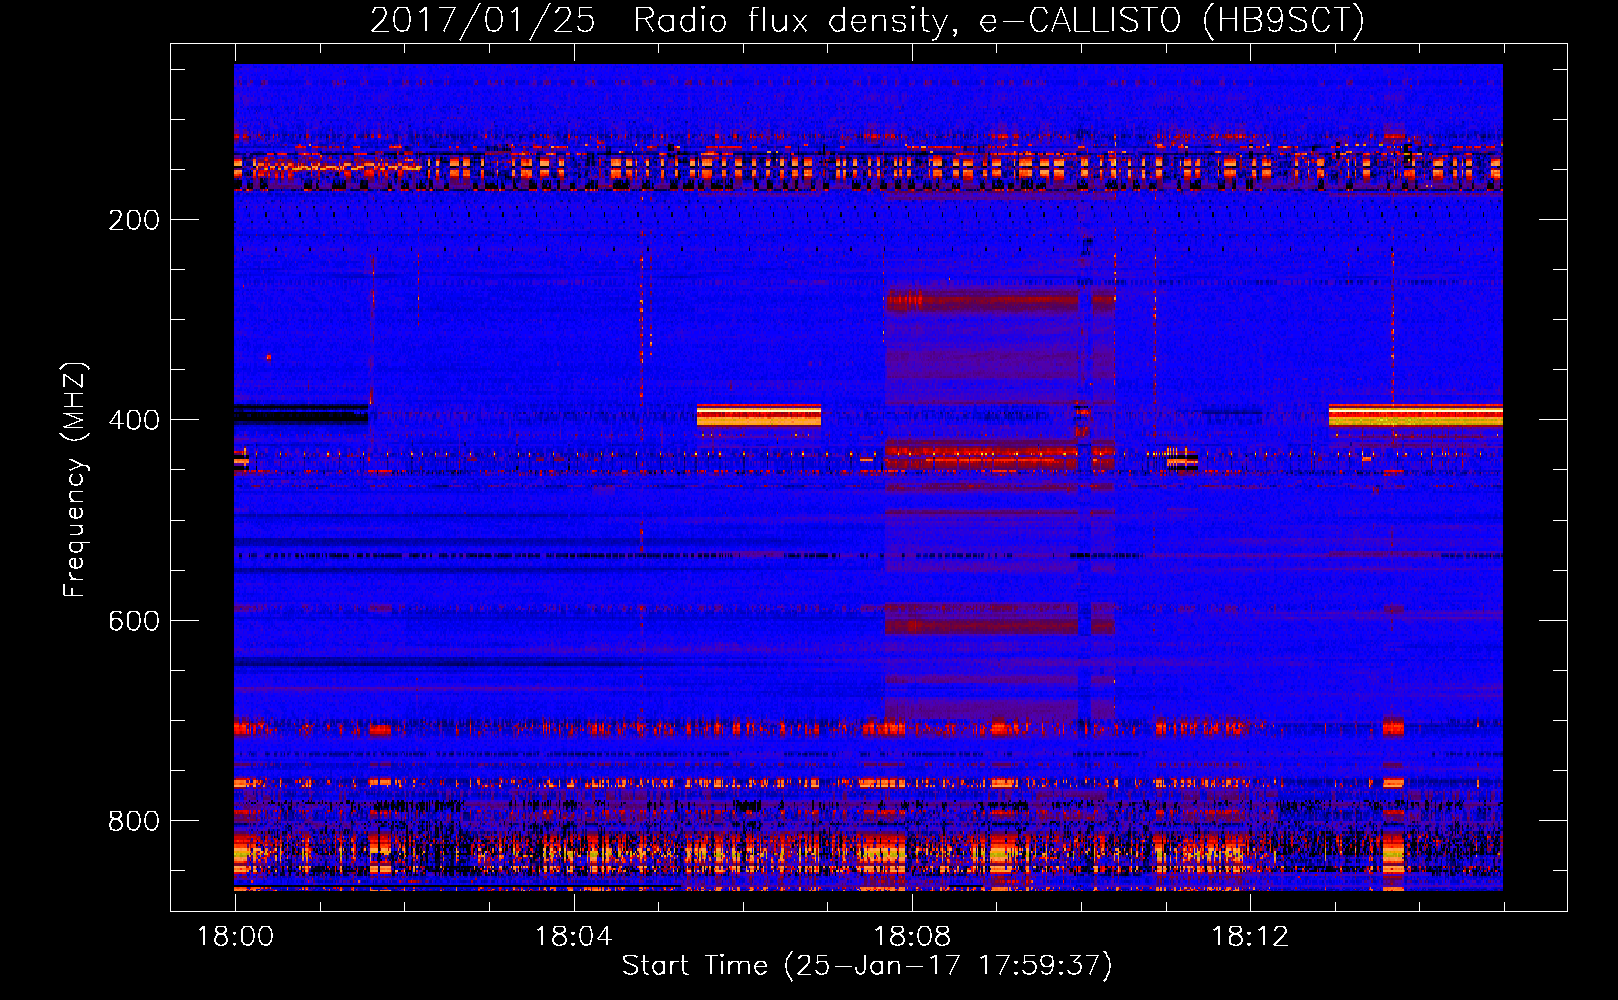
Task: Click the 18:08 time tick label
Action: [912, 937]
